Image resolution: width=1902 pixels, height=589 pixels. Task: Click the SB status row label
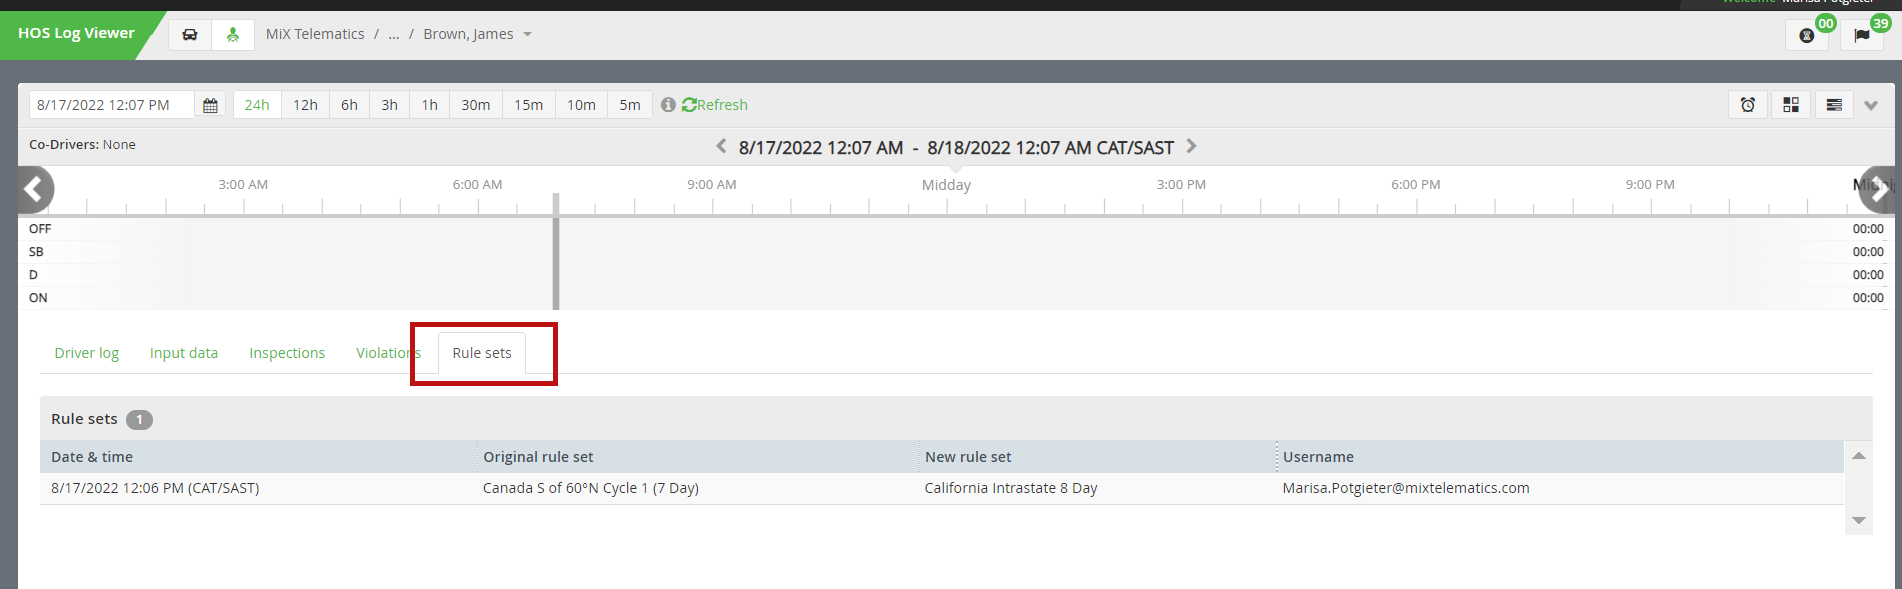36,252
